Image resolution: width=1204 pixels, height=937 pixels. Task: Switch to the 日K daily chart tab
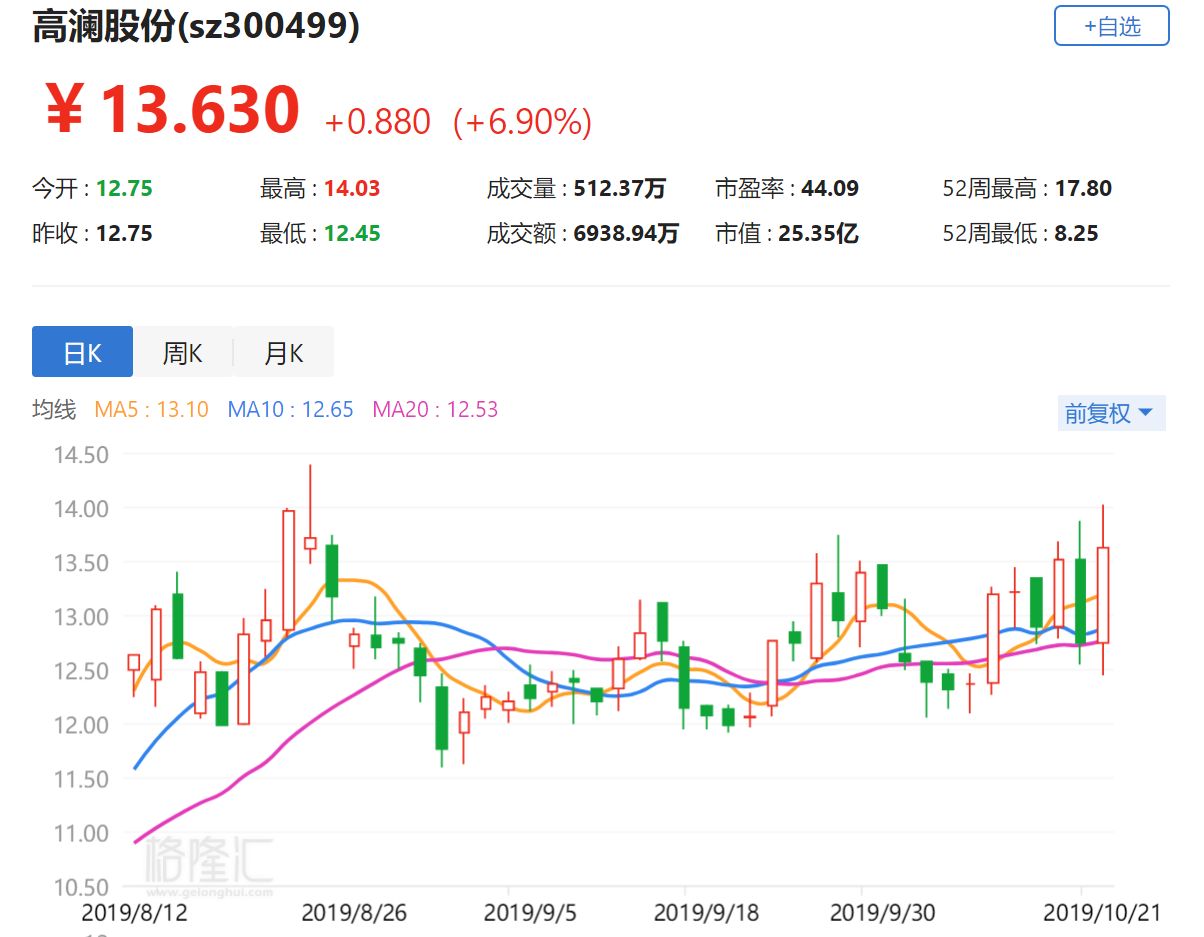[x=82, y=352]
